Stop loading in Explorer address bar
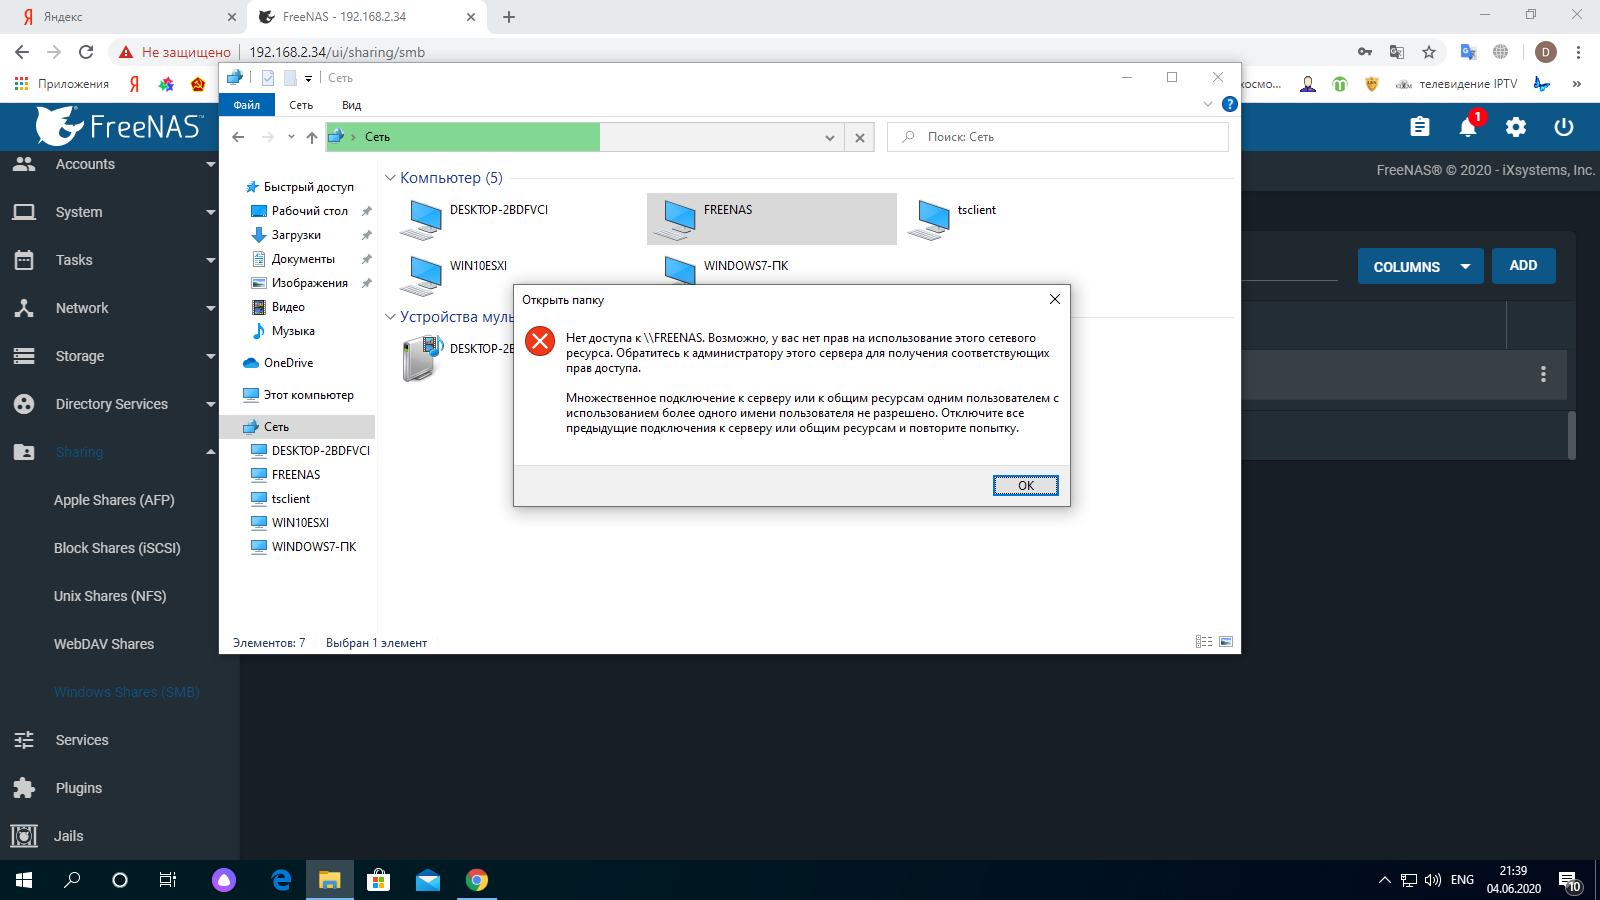The height and width of the screenshot is (900, 1600). coord(859,138)
